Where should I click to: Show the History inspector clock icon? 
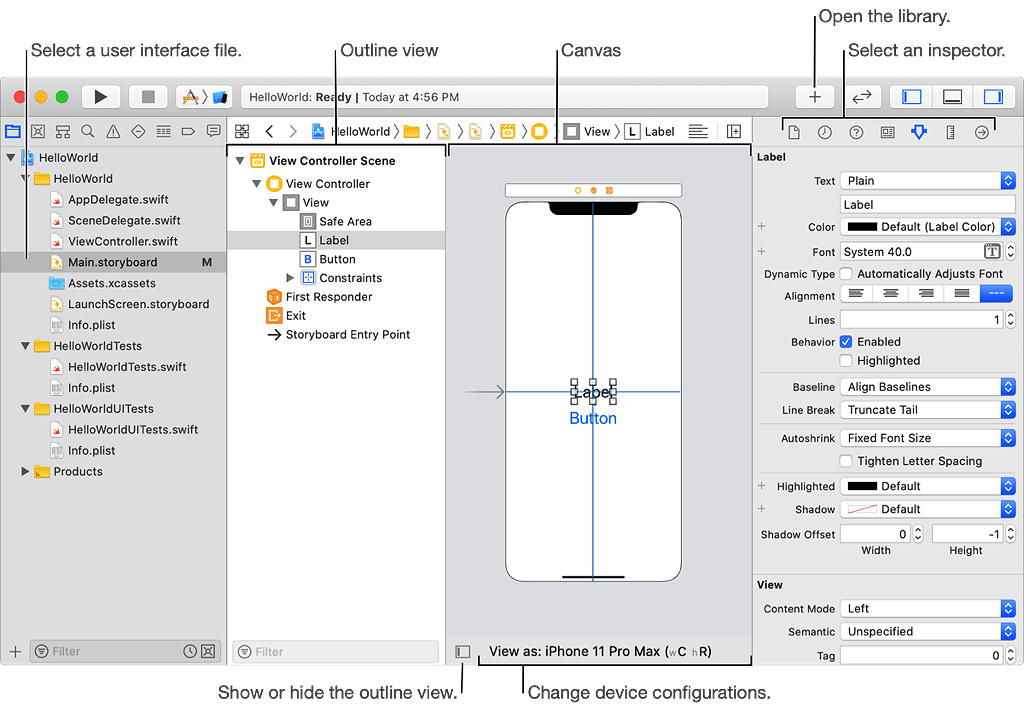(825, 133)
